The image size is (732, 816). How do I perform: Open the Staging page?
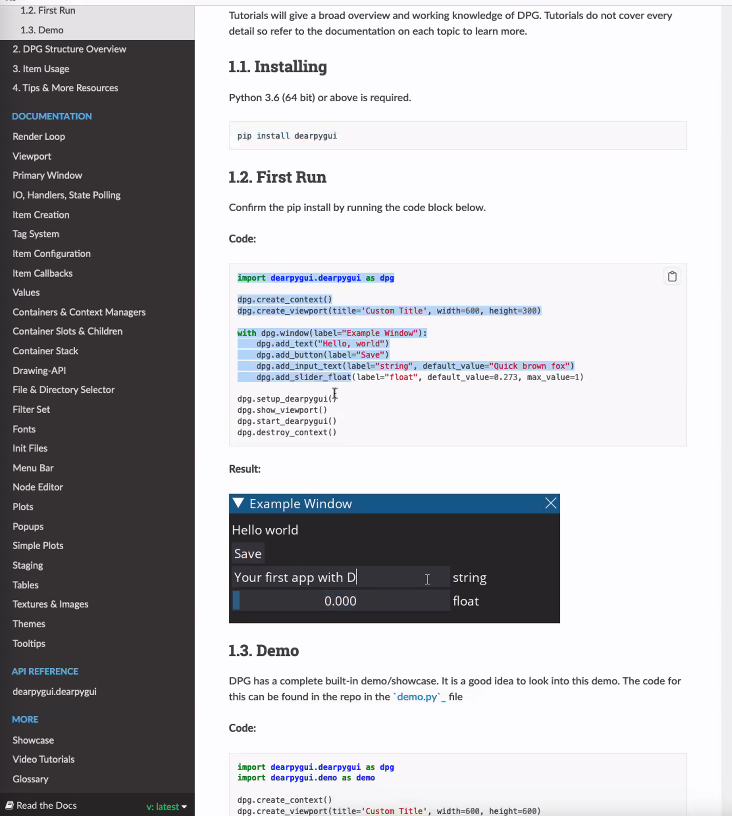[28, 566]
